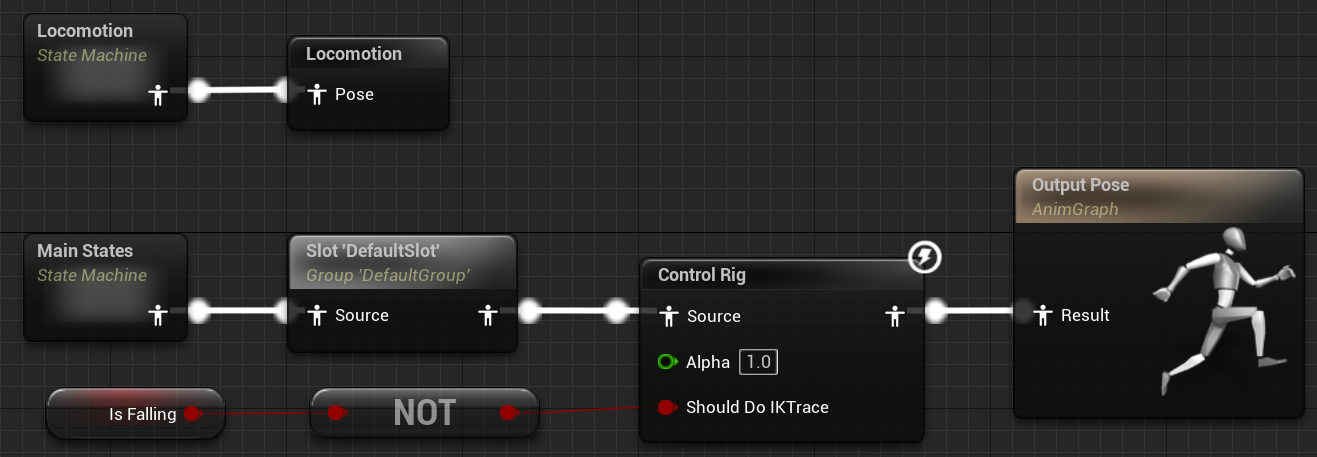This screenshot has width=1317, height=457.
Task: Click the Pose label on Locomotion node
Action: tap(354, 94)
